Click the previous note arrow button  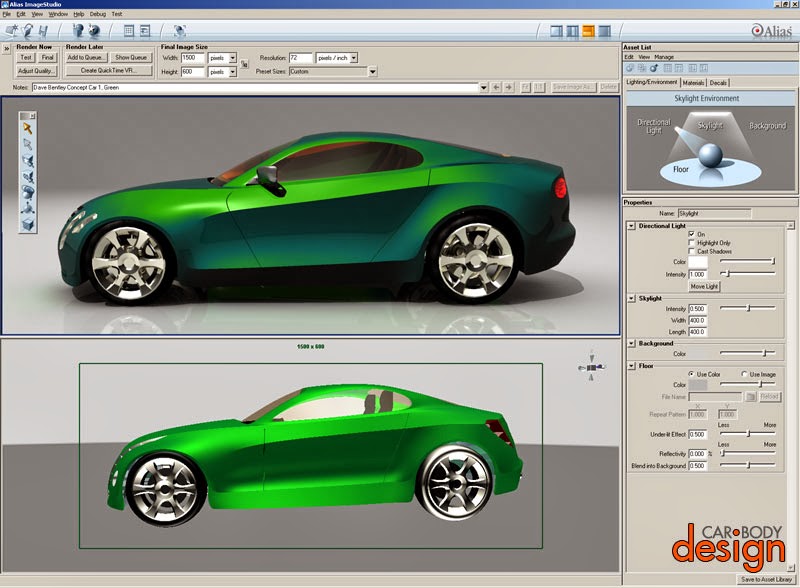pyautogui.click(x=496, y=87)
